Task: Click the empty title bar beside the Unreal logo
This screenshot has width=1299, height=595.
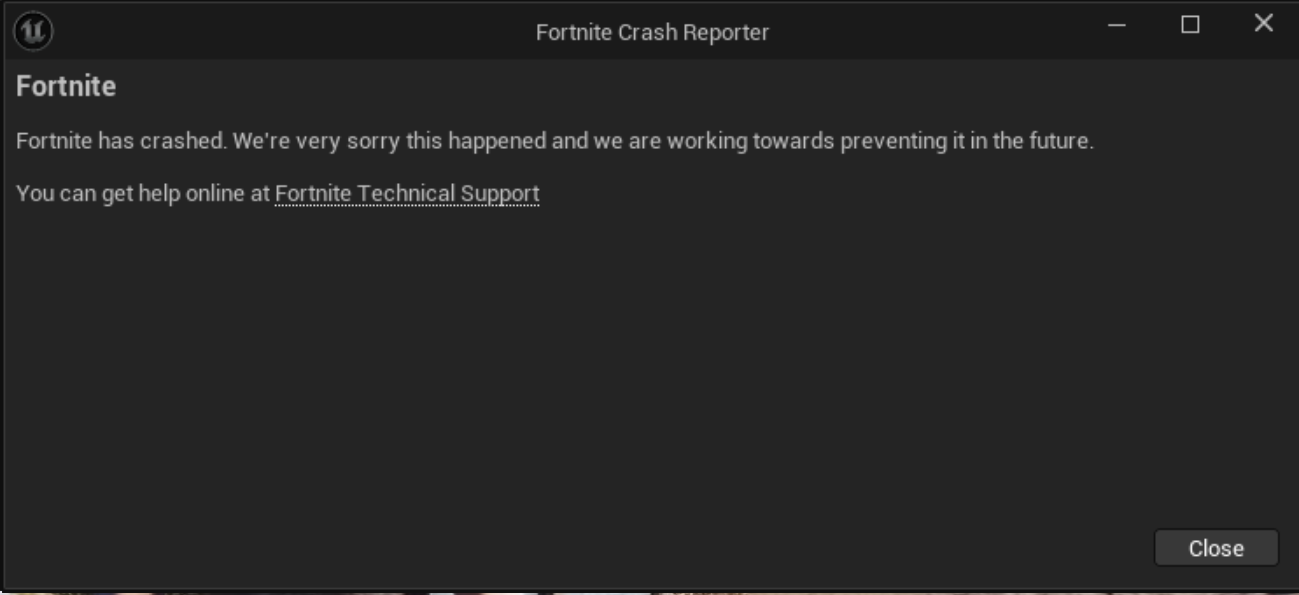Action: [x=290, y=31]
